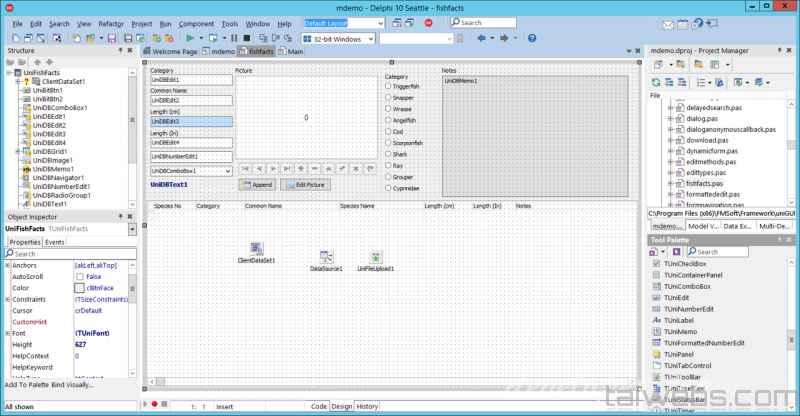
Task: Select the Triggerfish radio button
Action: (387, 86)
